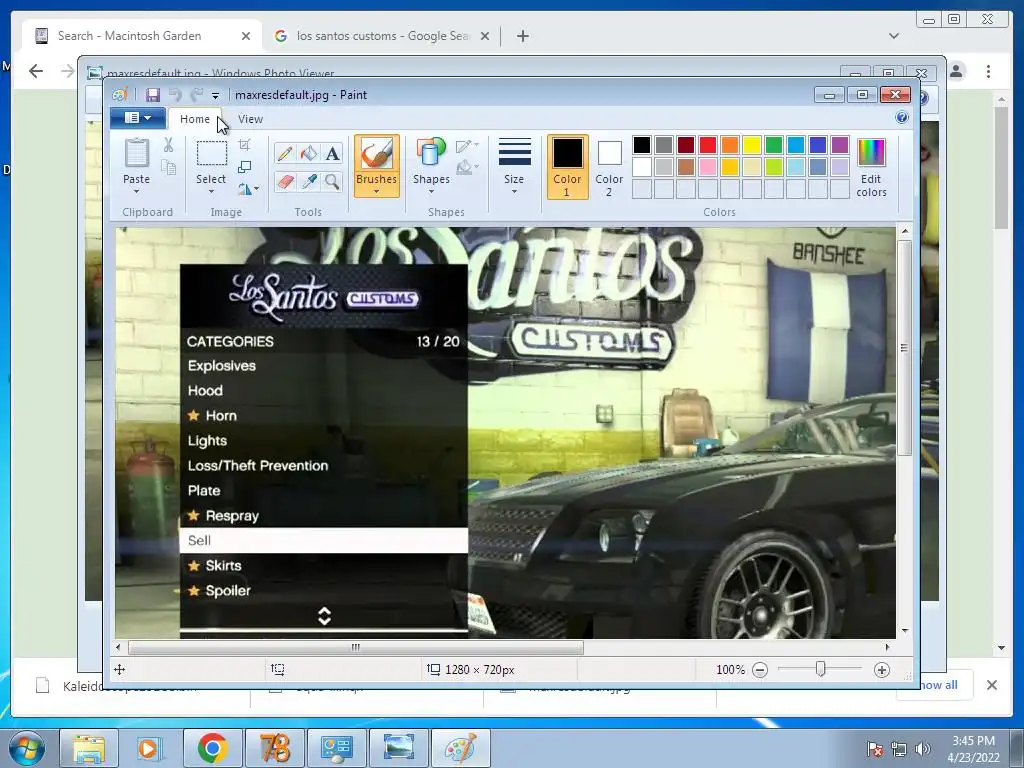Image resolution: width=1024 pixels, height=768 pixels.
Task: Click the volume speaker tray icon
Action: pyautogui.click(x=922, y=748)
